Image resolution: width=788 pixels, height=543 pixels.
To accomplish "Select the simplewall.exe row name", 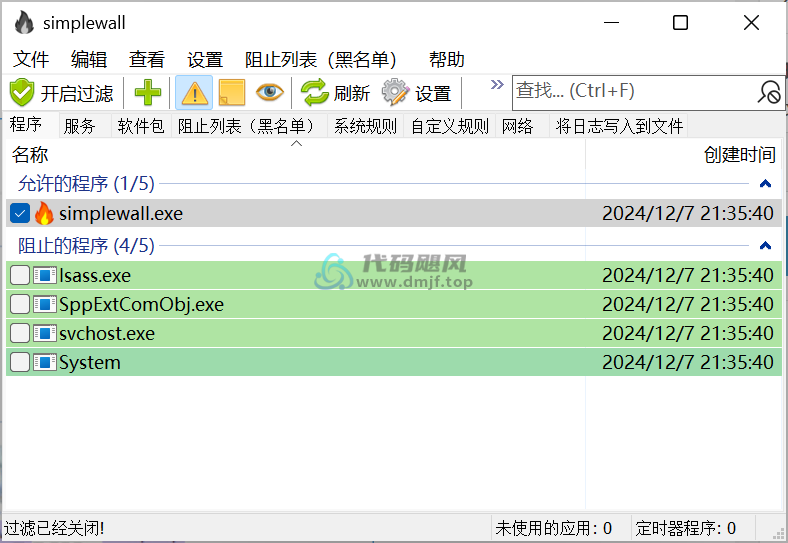I will coord(121,214).
